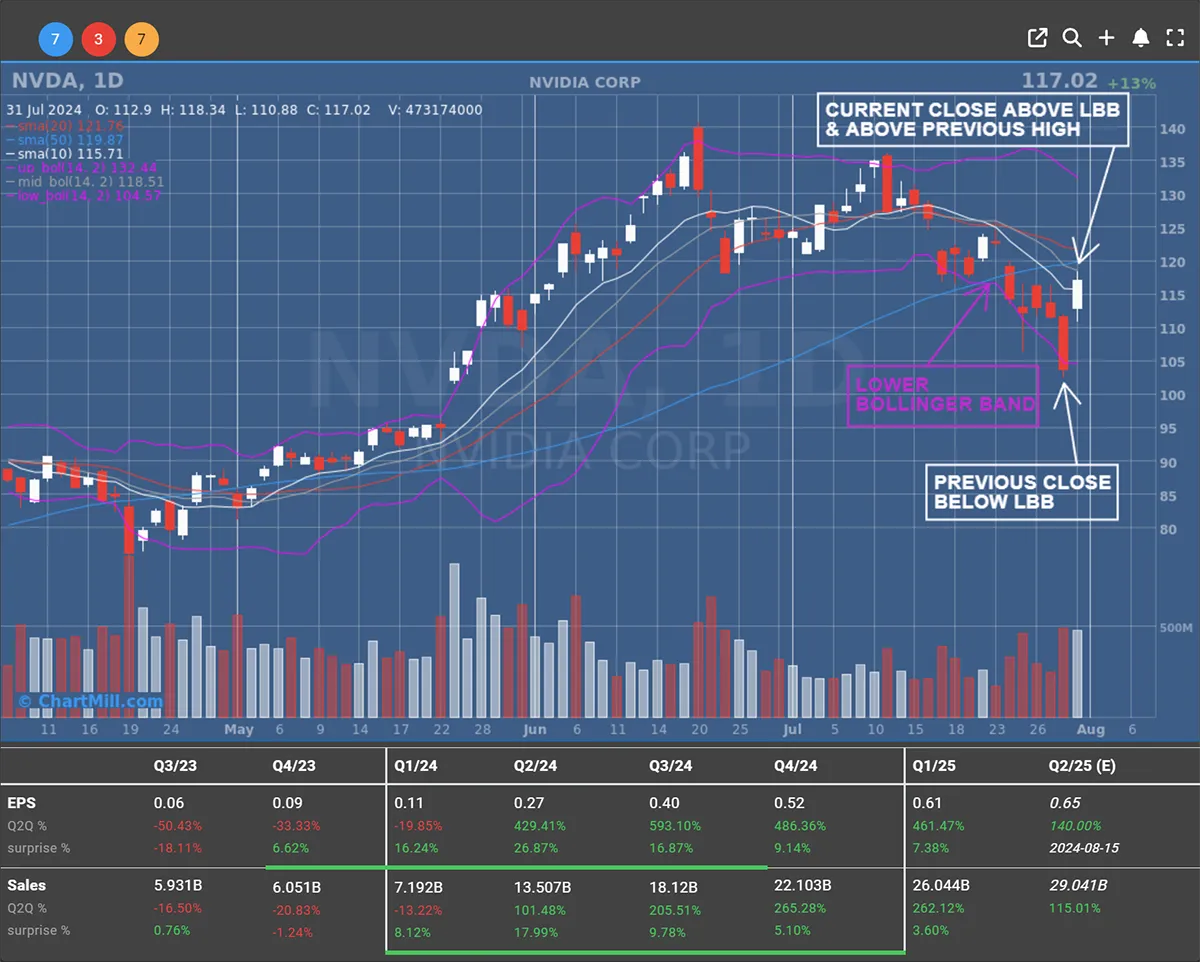Click the +13% change label
This screenshot has width=1200, height=962.
1134,83
